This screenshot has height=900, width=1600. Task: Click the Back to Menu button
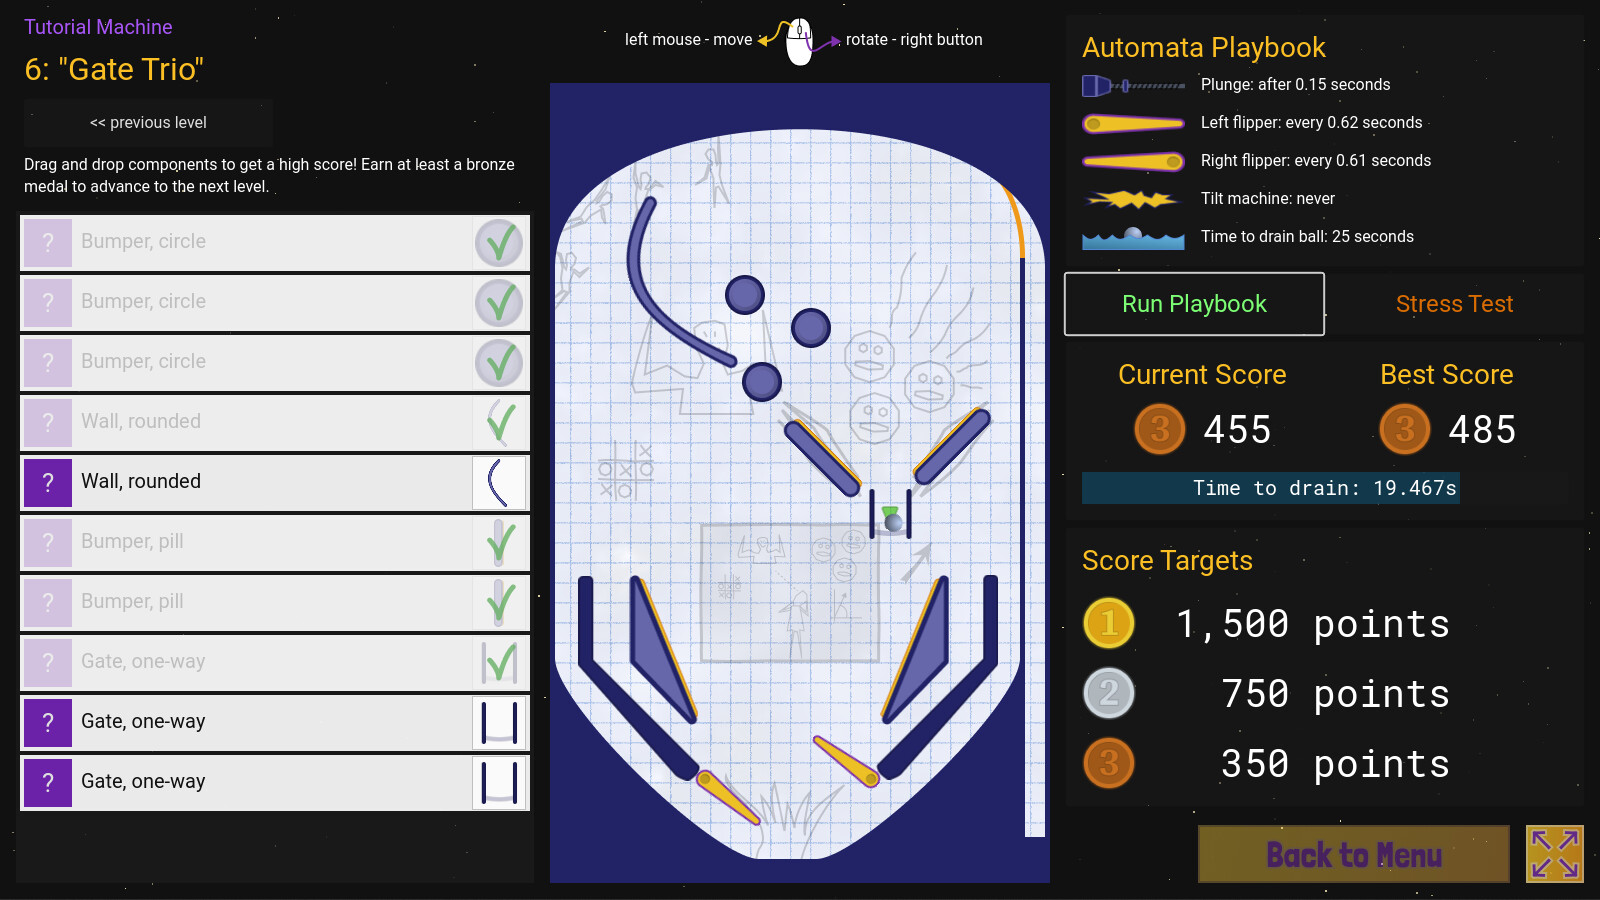pyautogui.click(x=1353, y=855)
